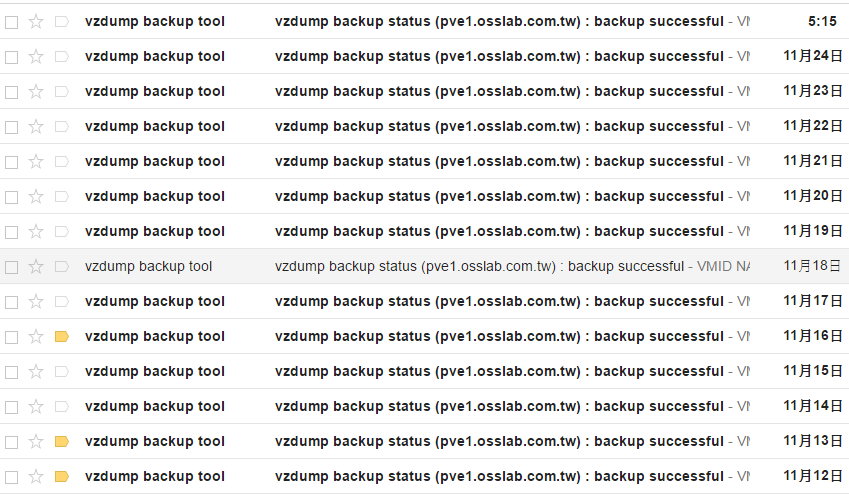Star the 11月24日 vzdump email
Viewport: 849px width, 494px height.
pyautogui.click(x=36, y=56)
